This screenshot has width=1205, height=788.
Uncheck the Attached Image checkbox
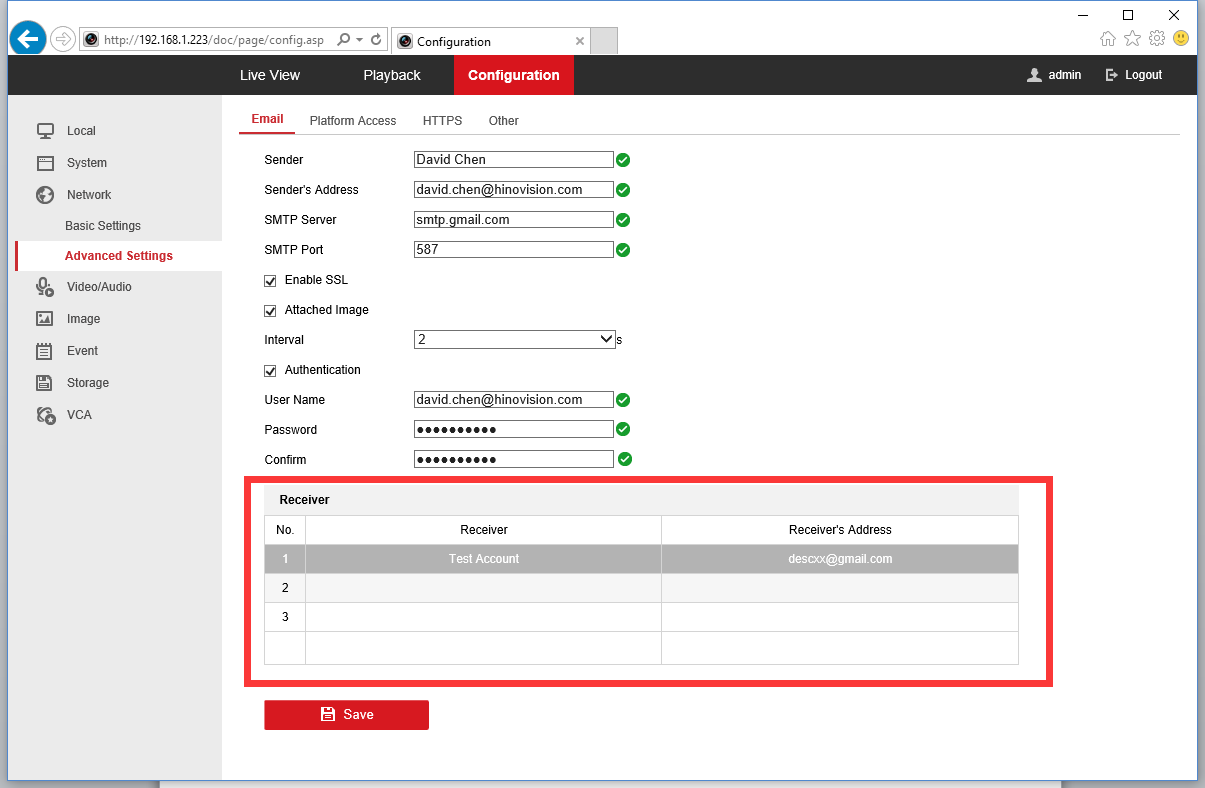click(270, 310)
